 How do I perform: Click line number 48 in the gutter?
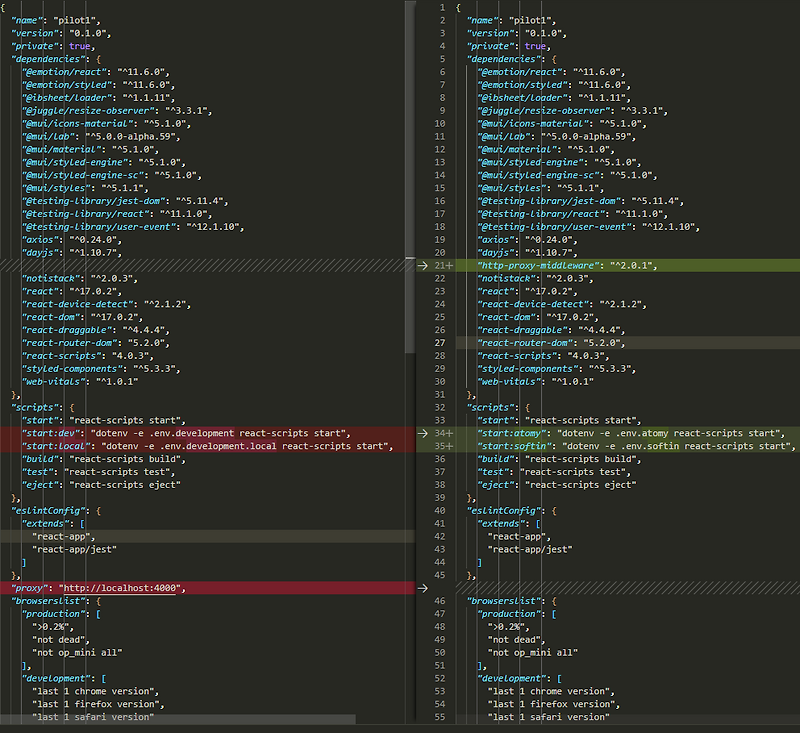point(440,626)
